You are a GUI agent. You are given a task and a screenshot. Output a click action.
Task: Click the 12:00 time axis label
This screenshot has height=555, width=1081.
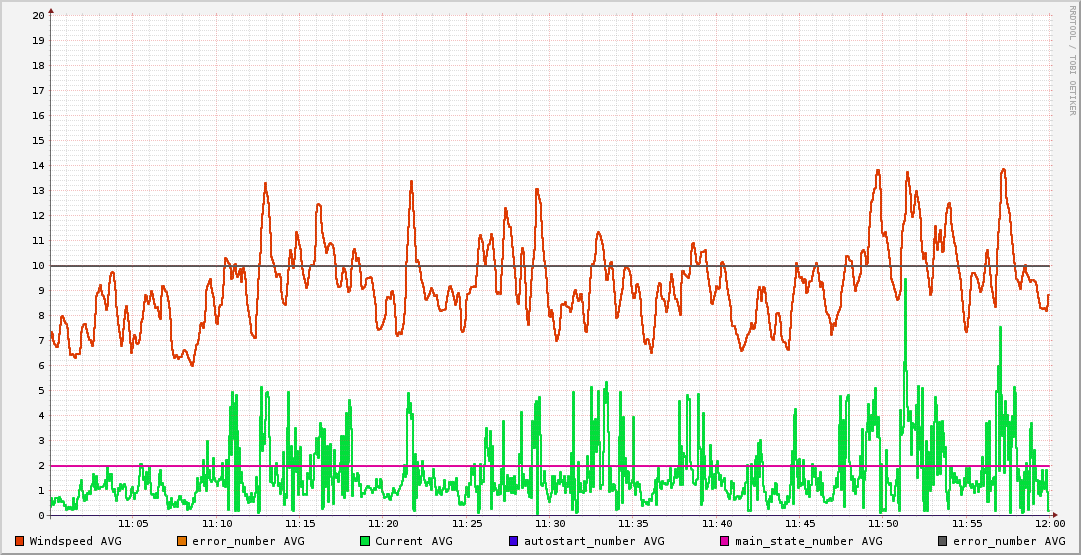point(1049,524)
